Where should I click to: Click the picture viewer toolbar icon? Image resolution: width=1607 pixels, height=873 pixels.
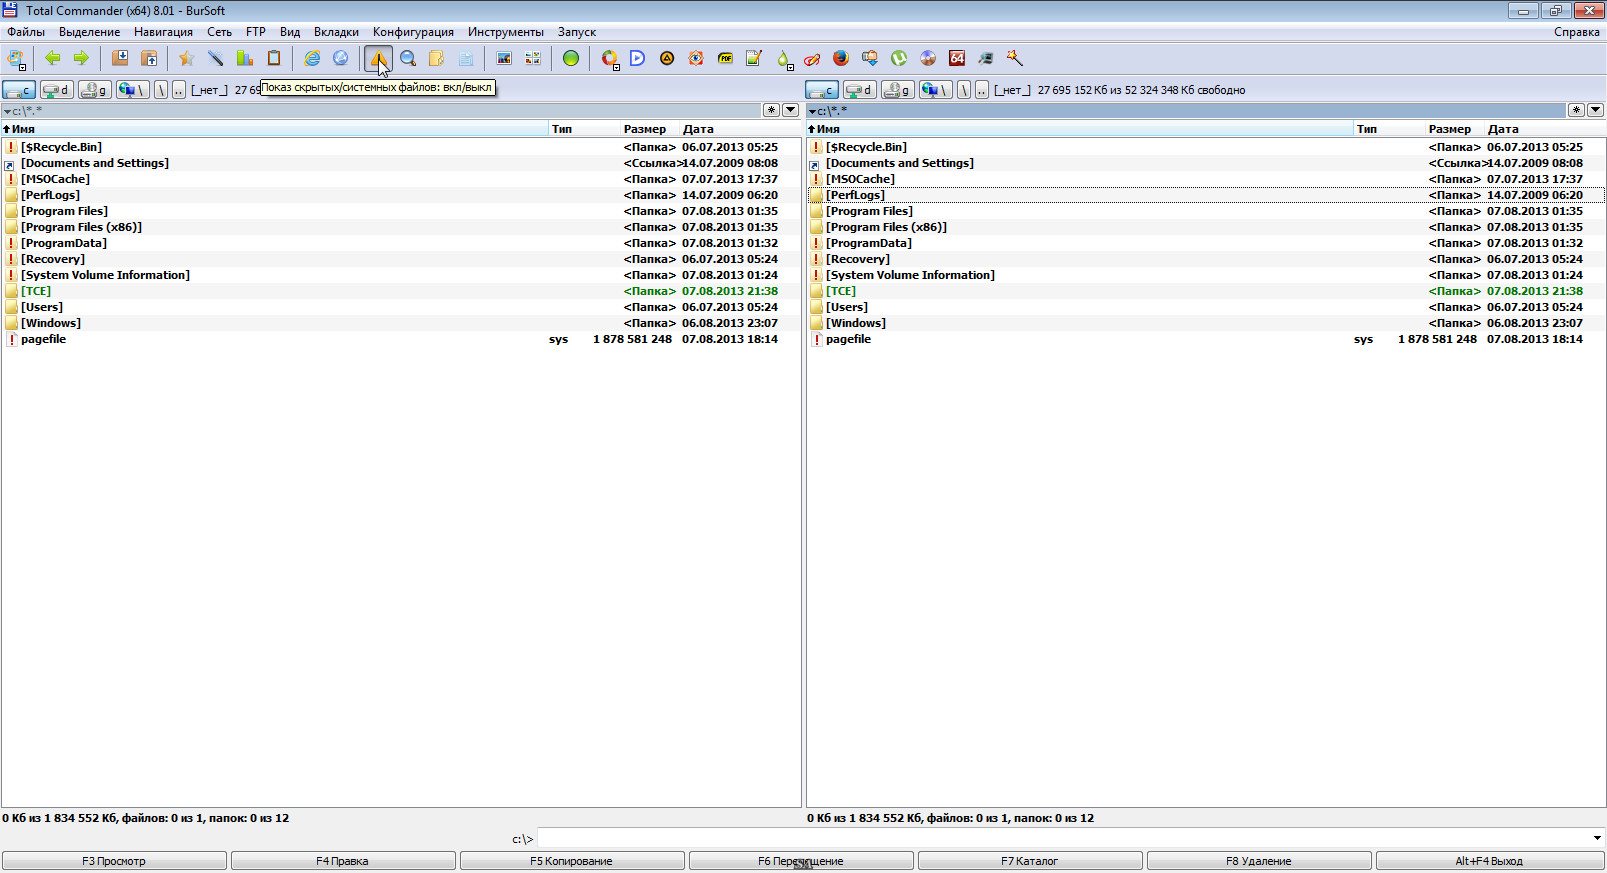pos(504,58)
